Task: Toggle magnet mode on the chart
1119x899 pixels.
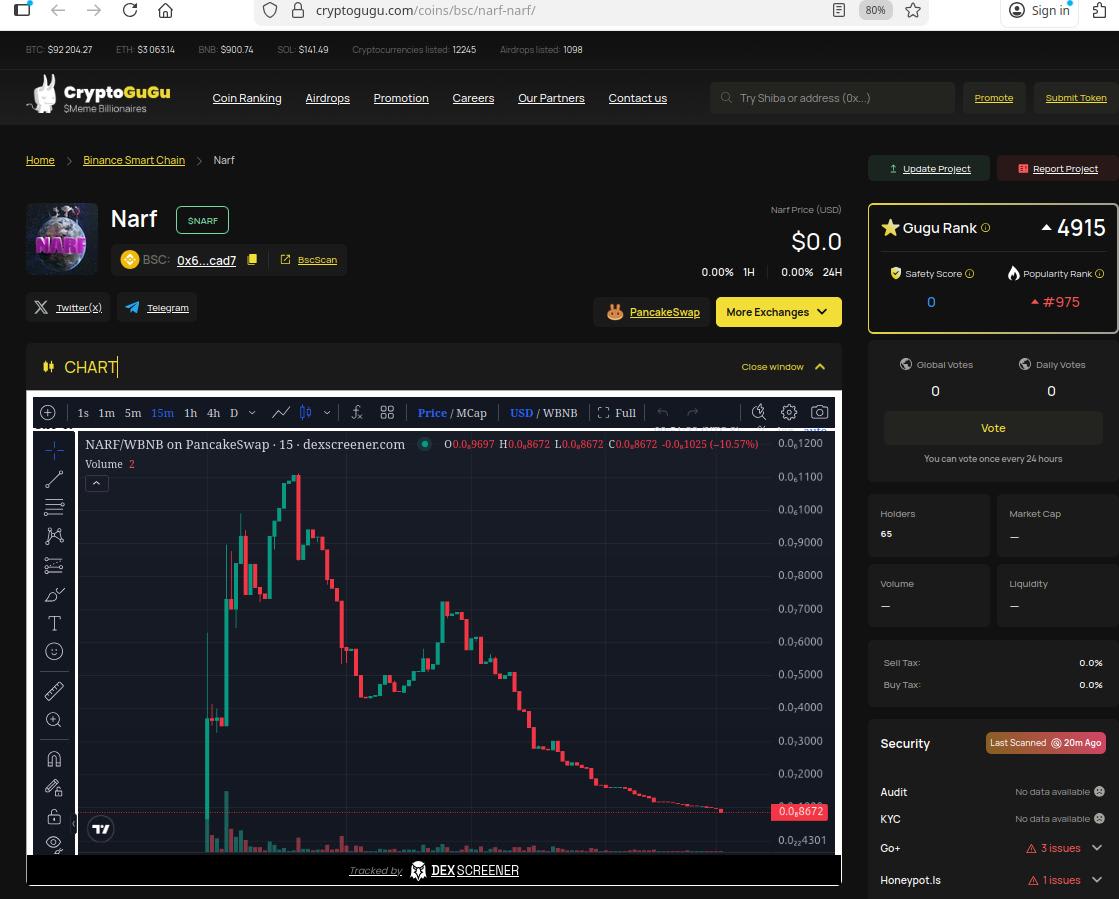Action: (54, 758)
